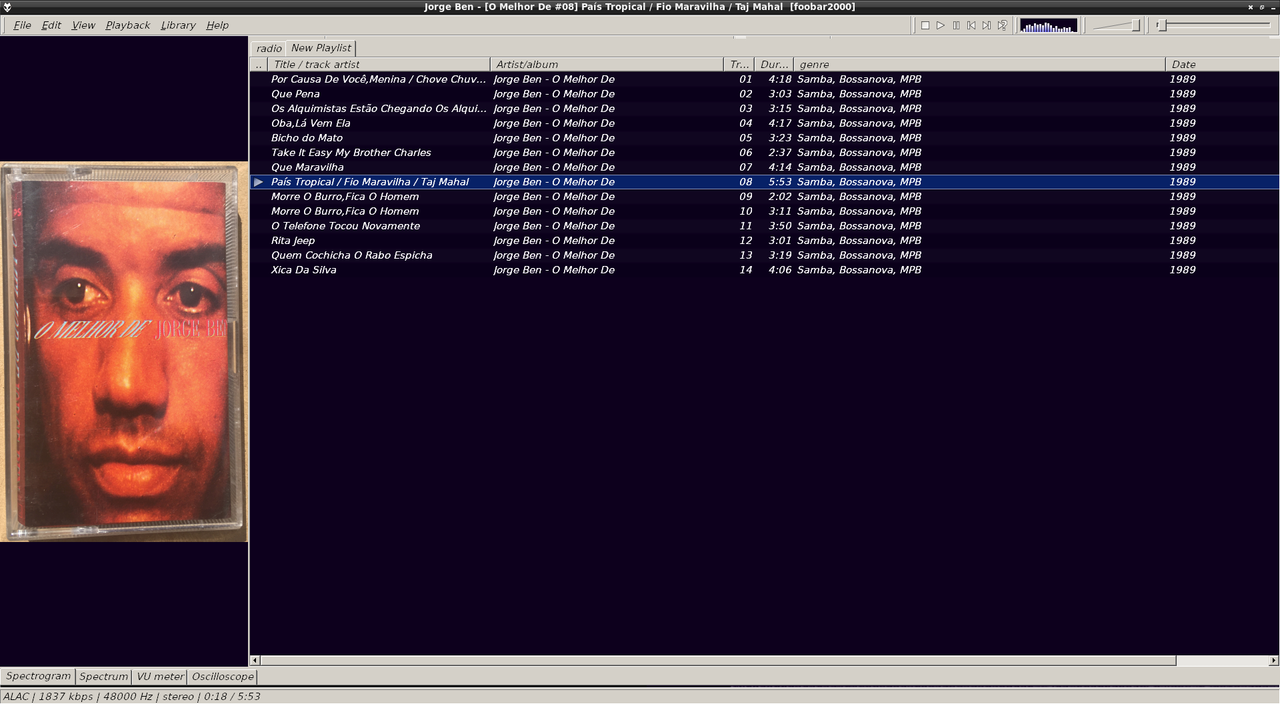Select track Os Alquimistas Estão Chegando

click(765, 108)
